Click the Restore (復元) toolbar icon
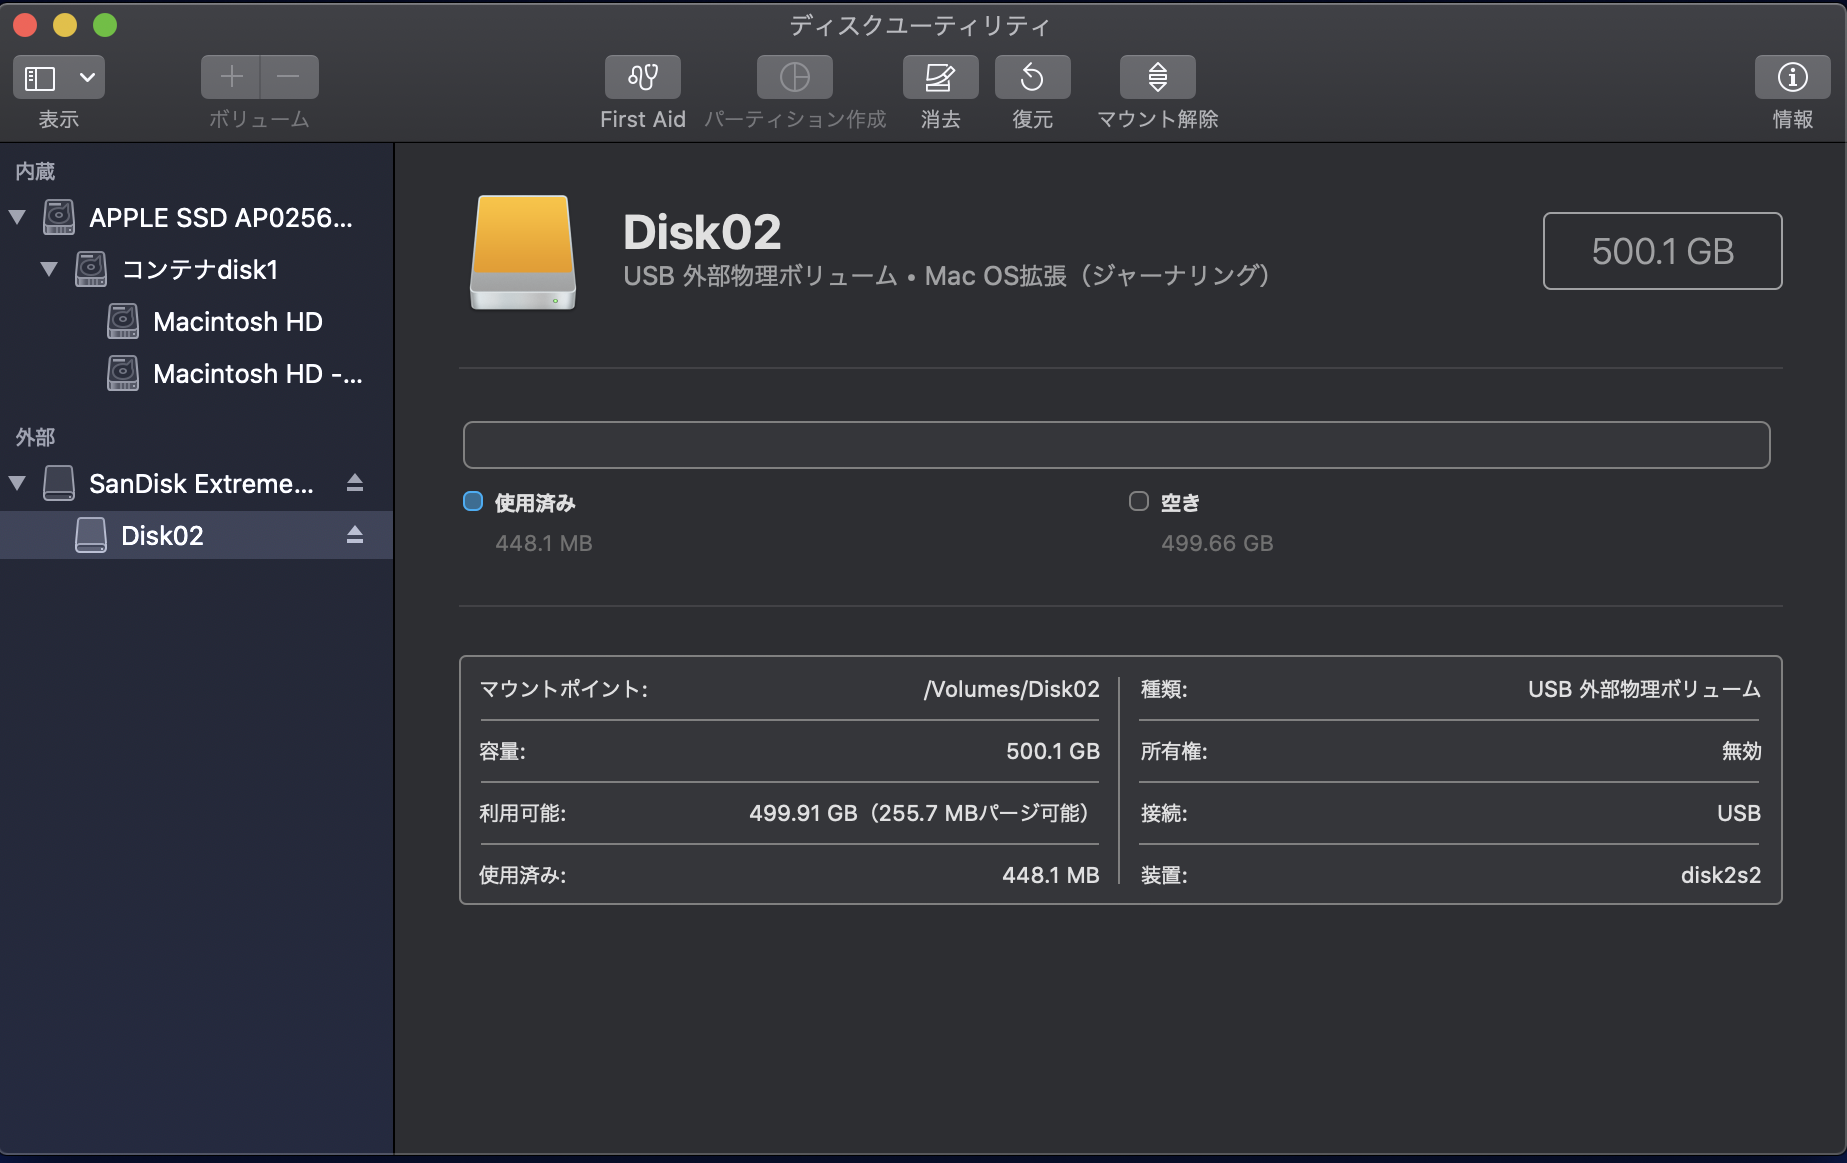Screen dimensions: 1847x1163 tap(1032, 77)
